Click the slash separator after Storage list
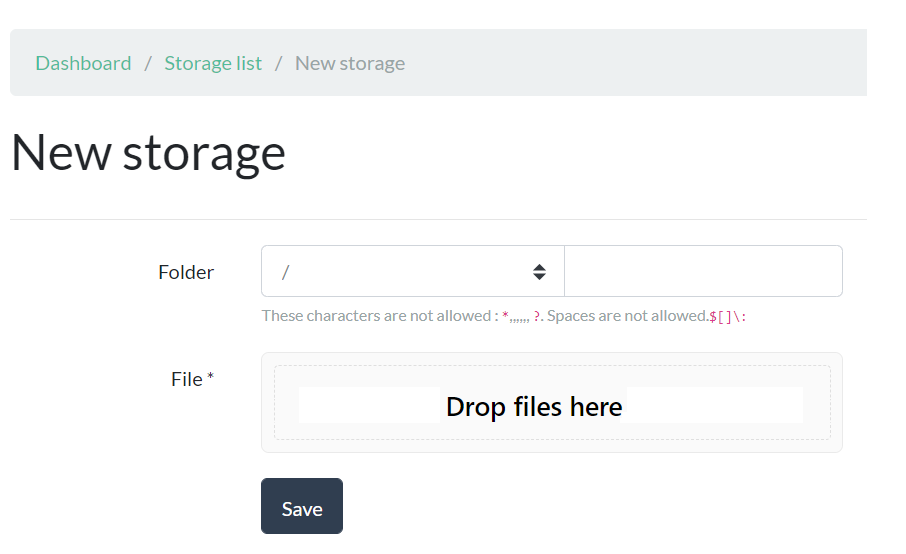 [279, 63]
